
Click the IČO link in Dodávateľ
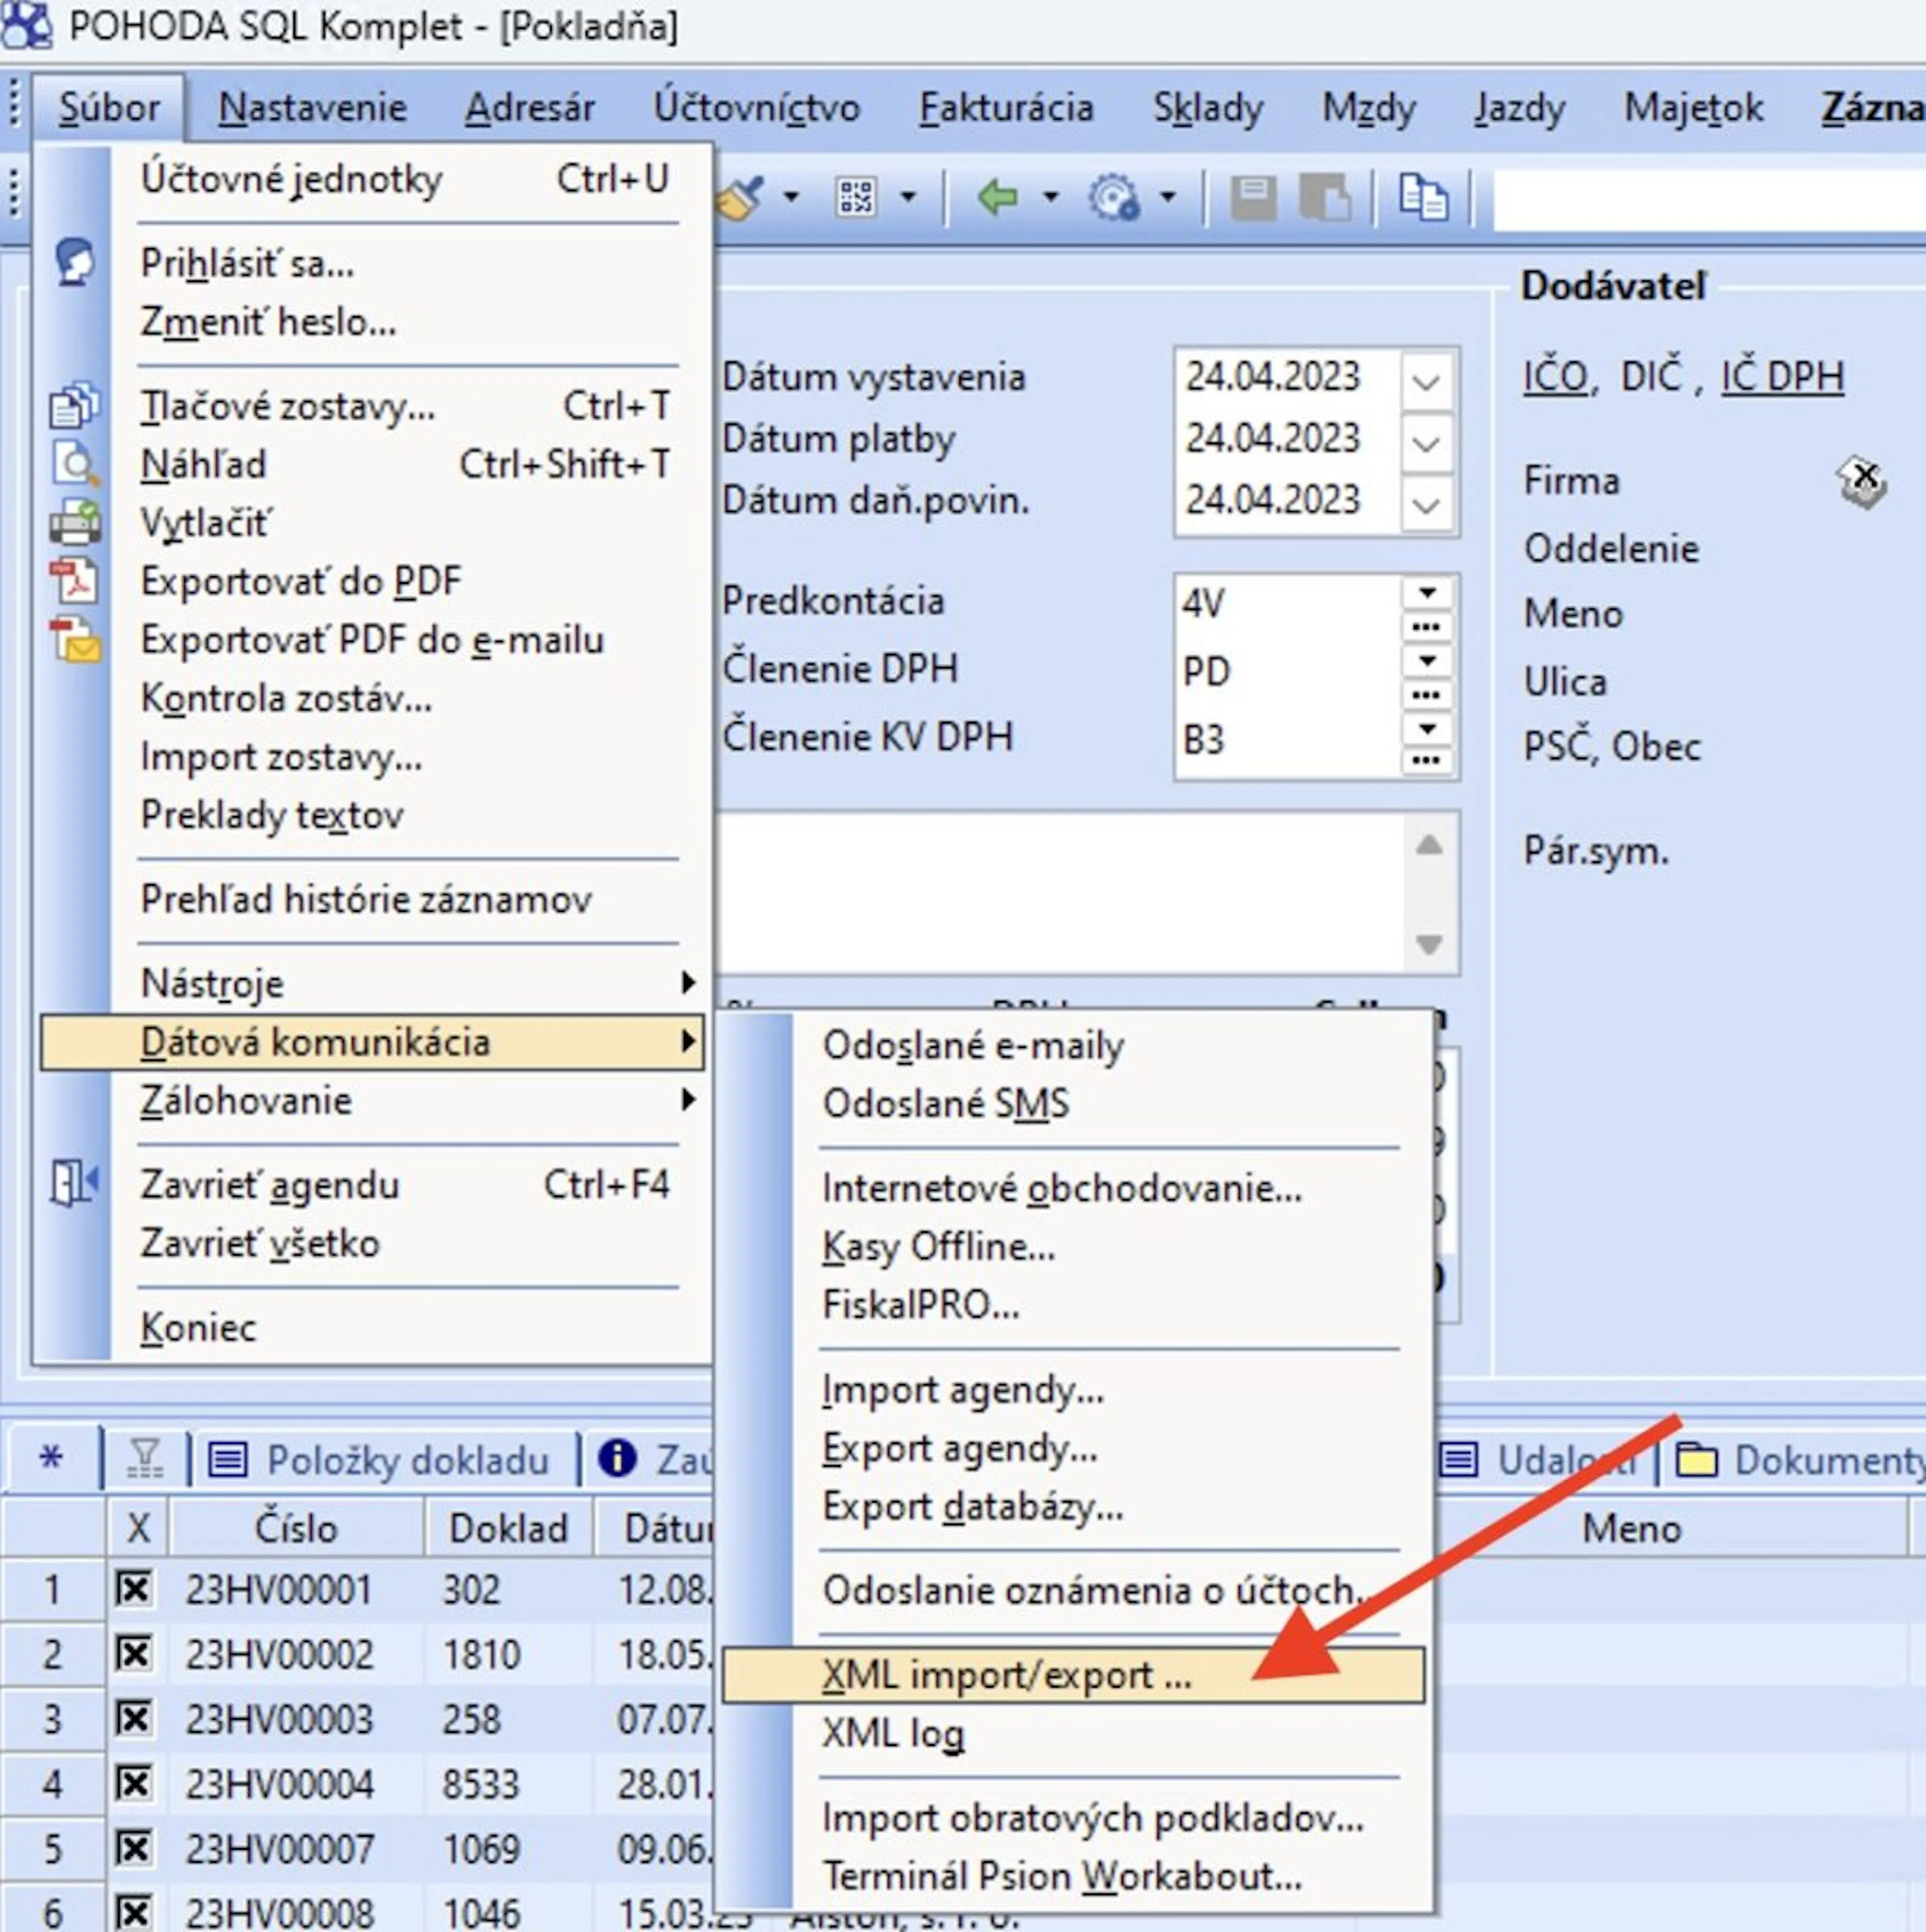pyautogui.click(x=1556, y=377)
